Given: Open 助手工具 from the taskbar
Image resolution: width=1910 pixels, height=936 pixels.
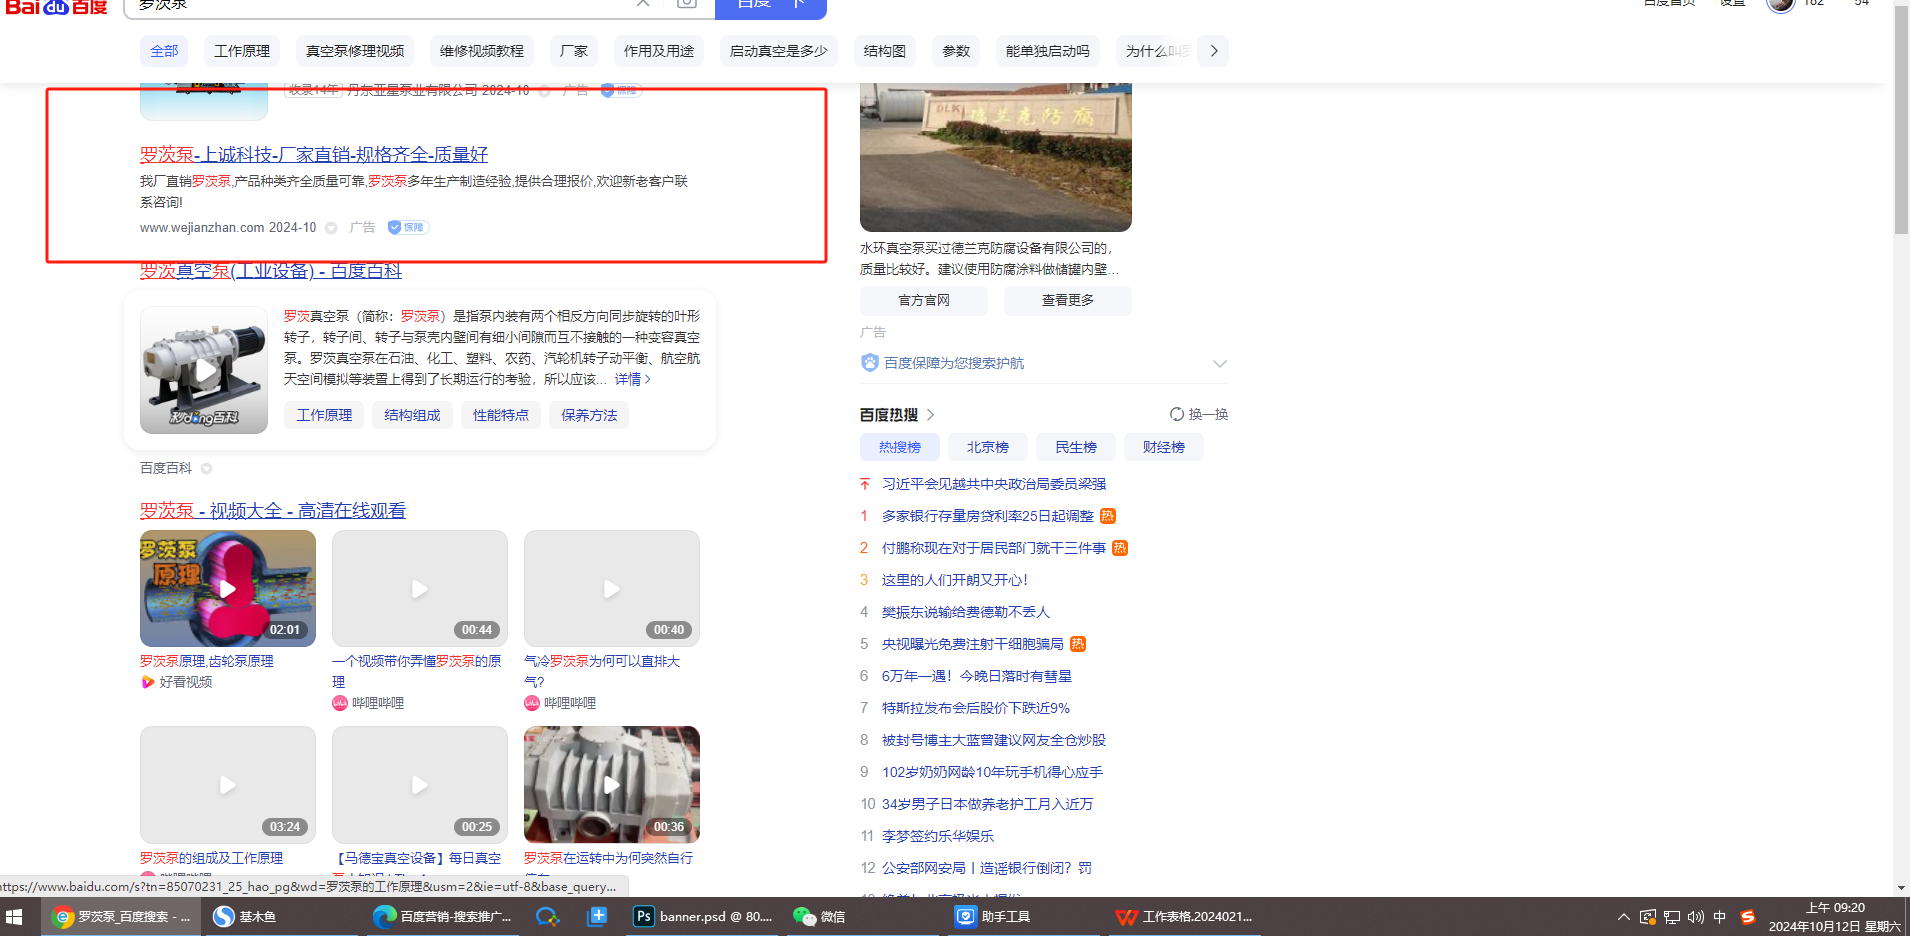Looking at the screenshot, I should [x=992, y=916].
